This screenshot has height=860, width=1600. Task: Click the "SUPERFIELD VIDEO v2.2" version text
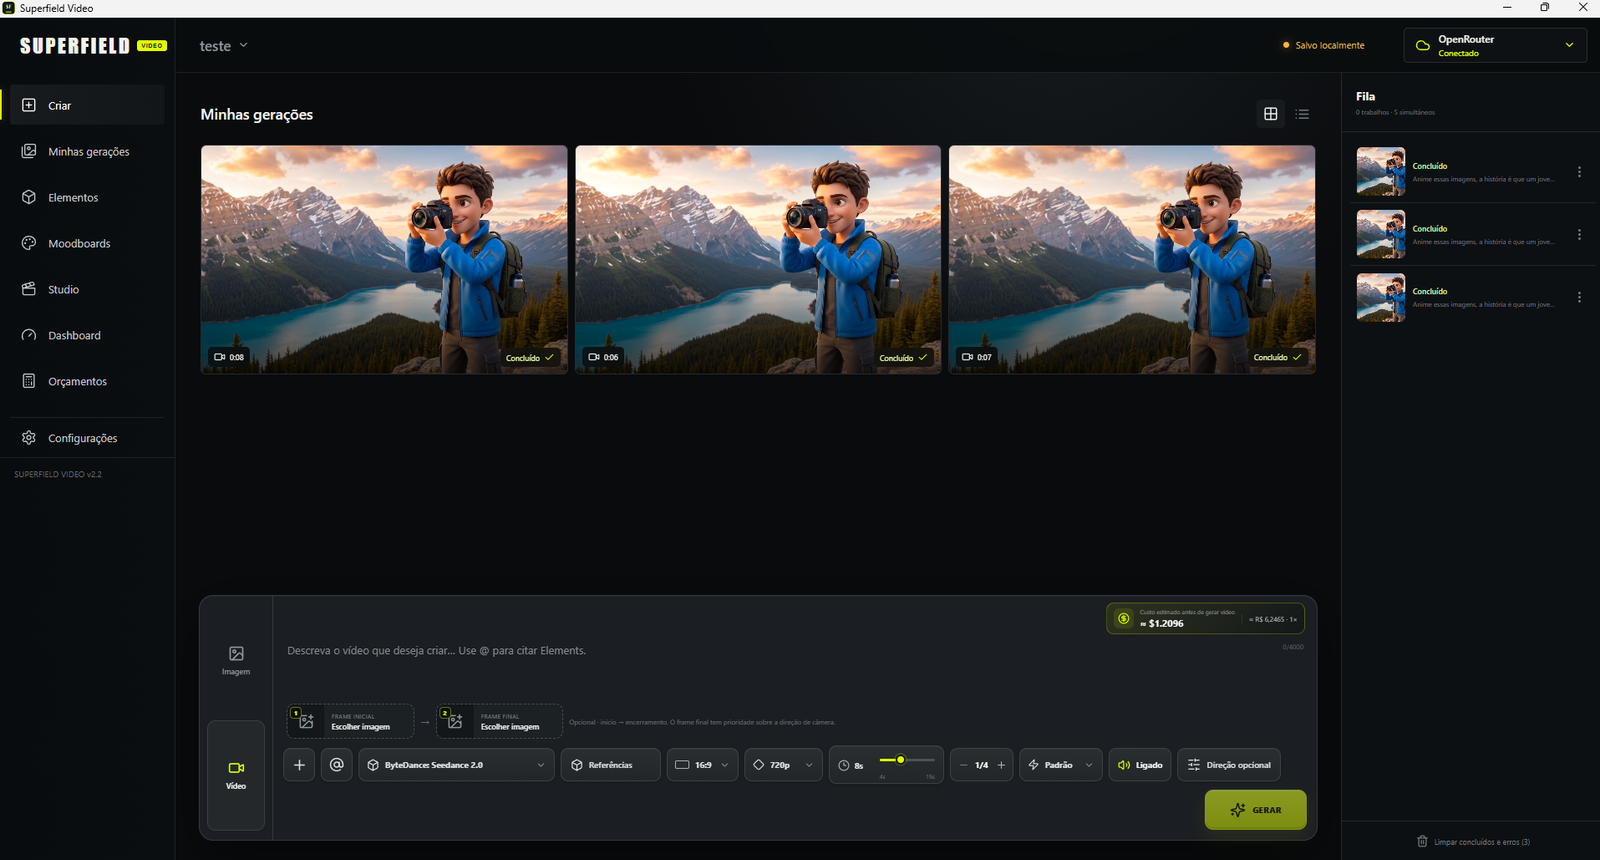click(58, 474)
